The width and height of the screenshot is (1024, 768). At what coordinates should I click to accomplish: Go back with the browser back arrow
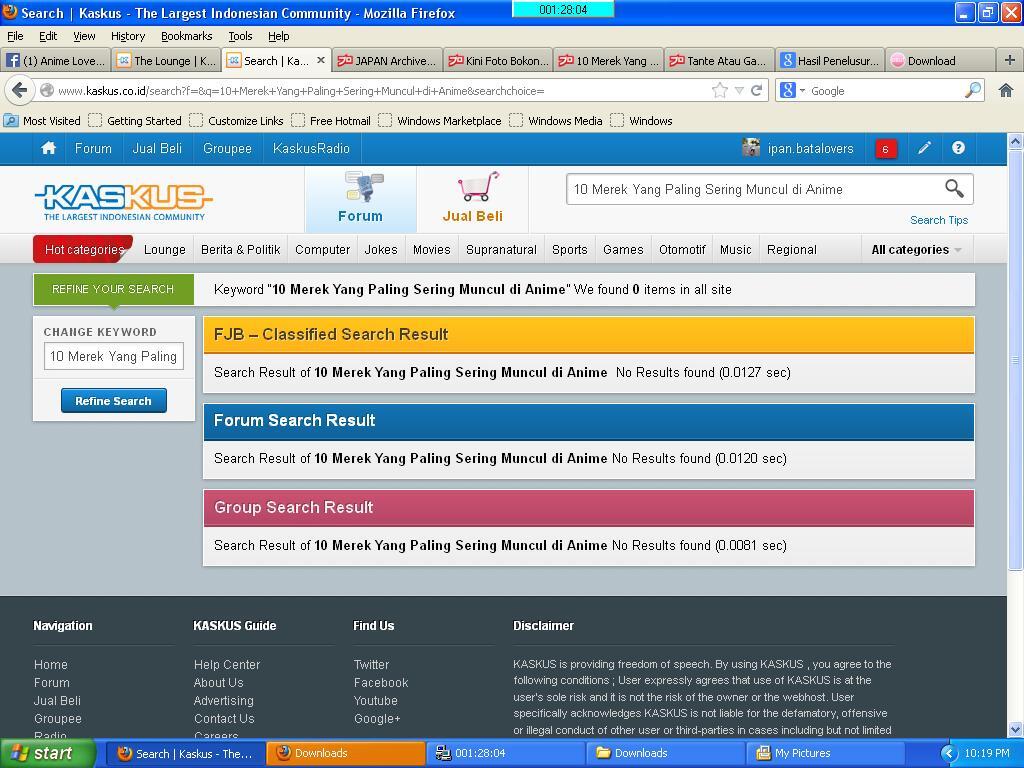(x=20, y=90)
